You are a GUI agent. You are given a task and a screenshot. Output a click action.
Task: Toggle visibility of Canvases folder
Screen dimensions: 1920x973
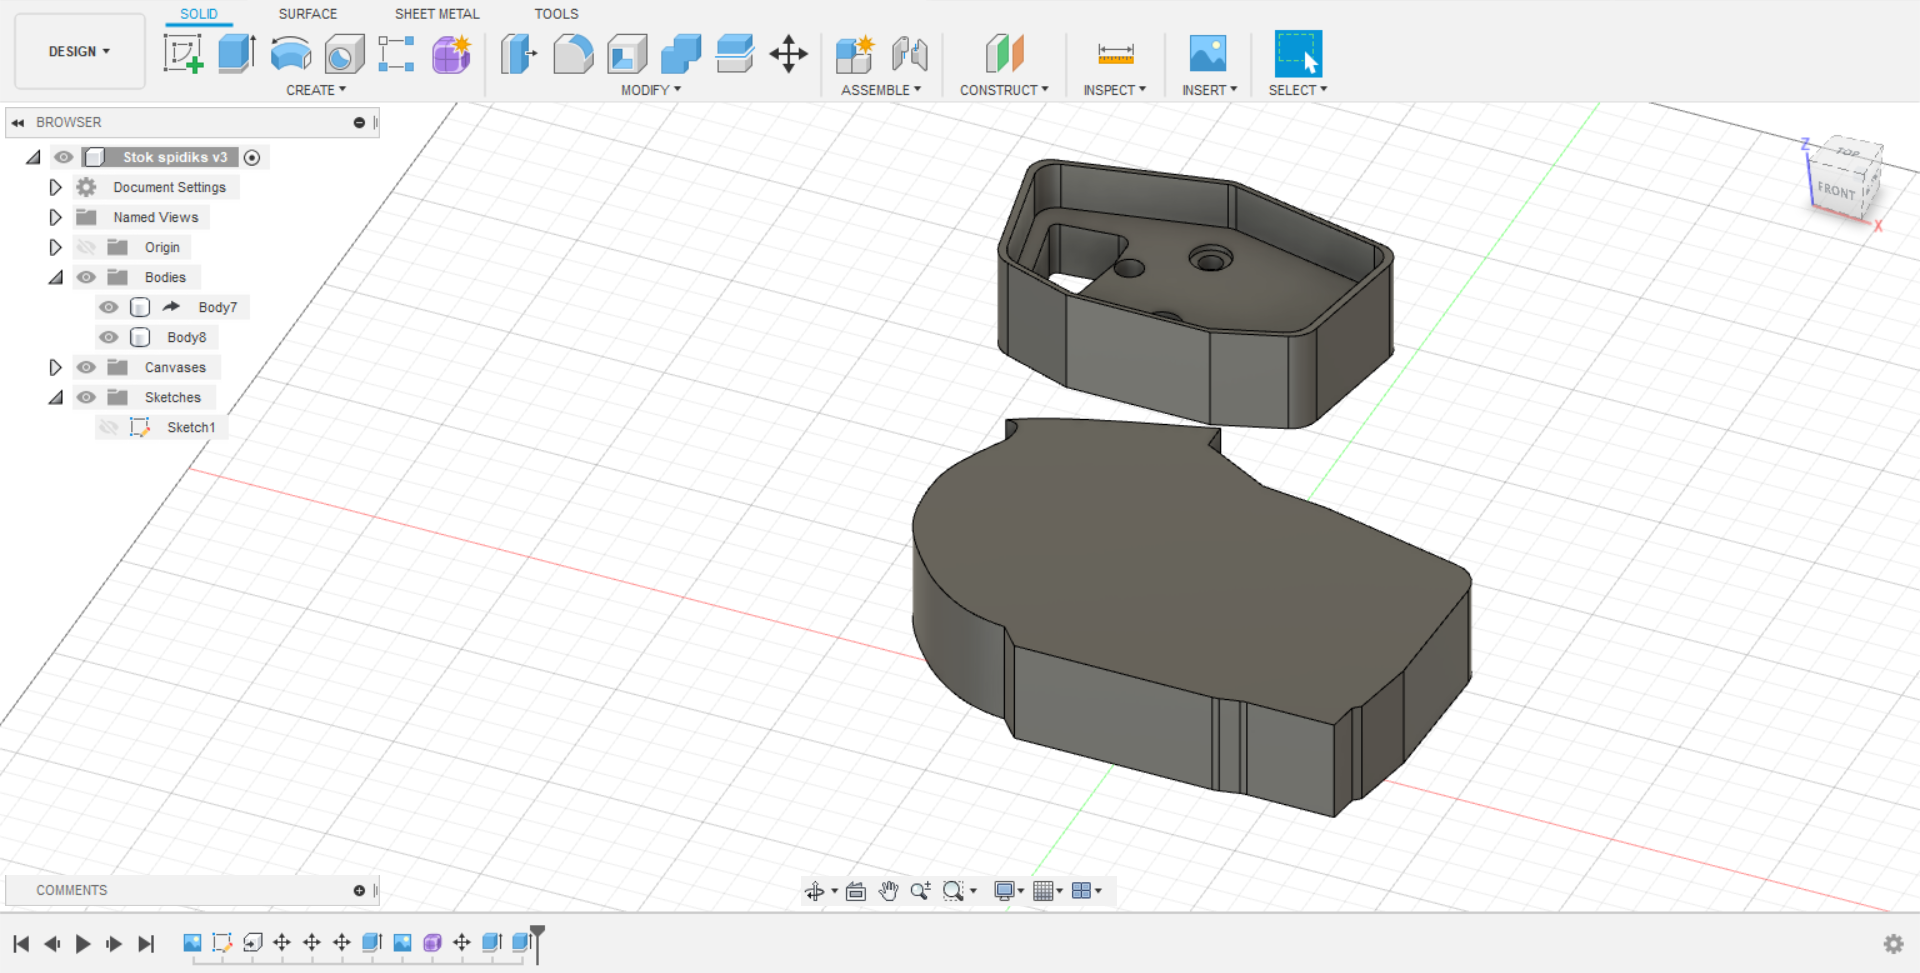(87, 367)
